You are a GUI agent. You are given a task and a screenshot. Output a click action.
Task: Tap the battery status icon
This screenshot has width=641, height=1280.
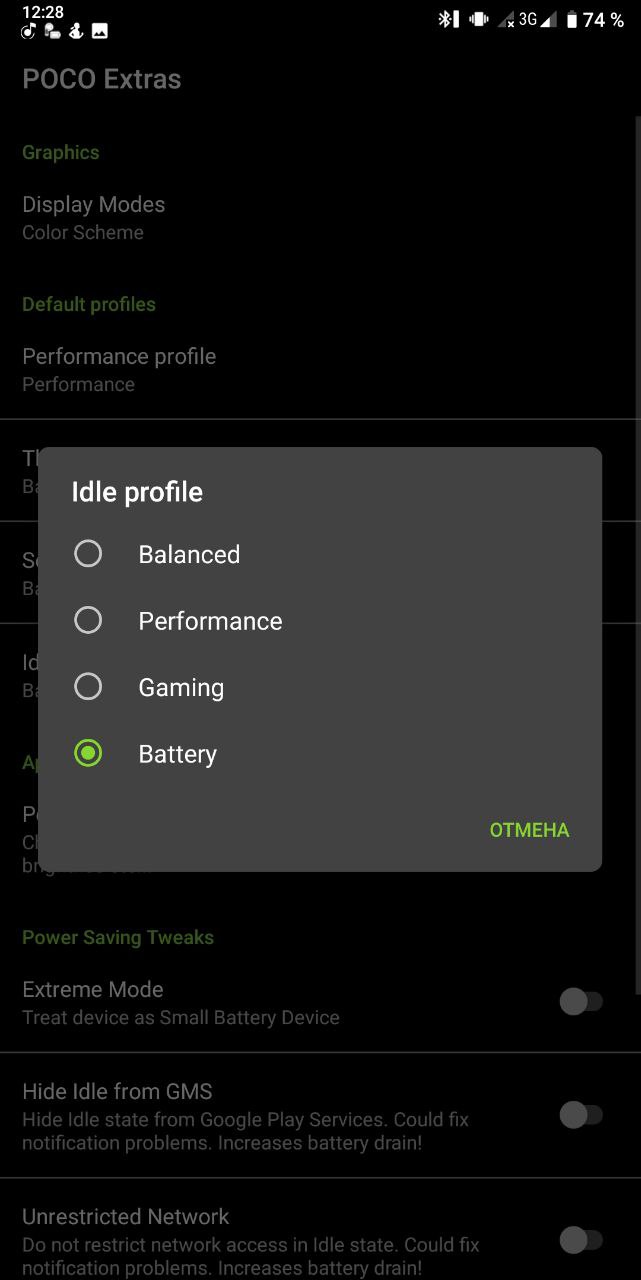571,20
